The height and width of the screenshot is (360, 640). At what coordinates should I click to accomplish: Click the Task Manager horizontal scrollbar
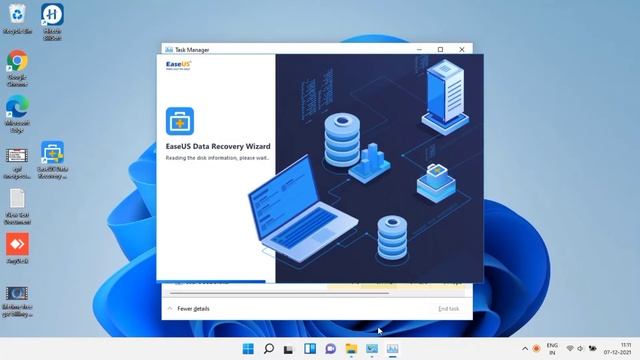[x=279, y=293]
